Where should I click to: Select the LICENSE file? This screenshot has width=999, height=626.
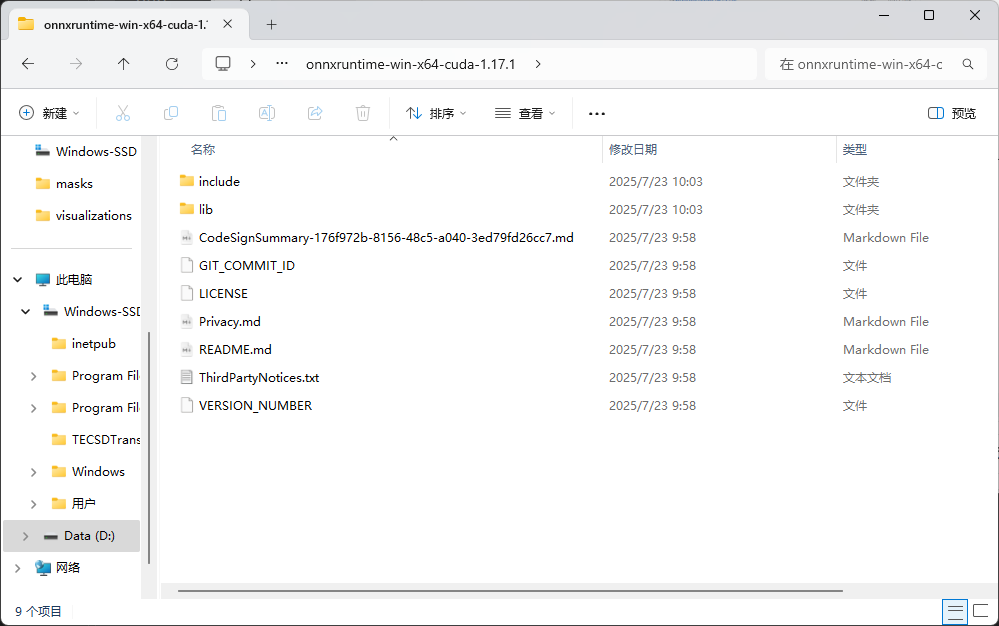tap(223, 294)
